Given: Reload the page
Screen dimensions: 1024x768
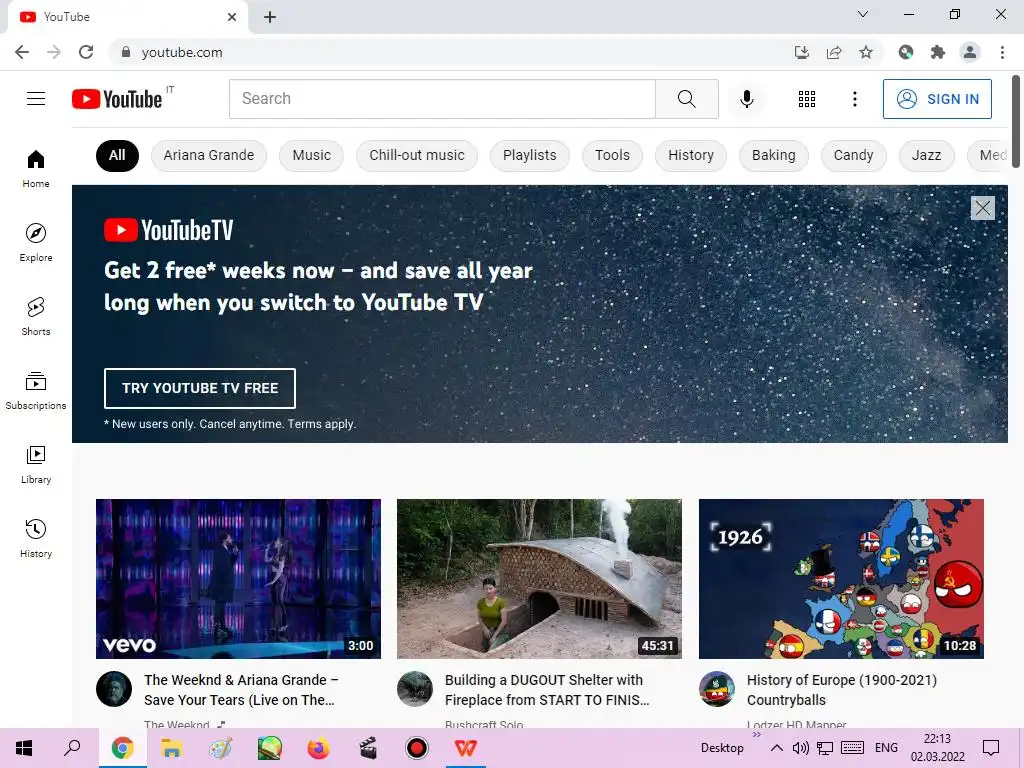Looking at the screenshot, I should tap(86, 52).
